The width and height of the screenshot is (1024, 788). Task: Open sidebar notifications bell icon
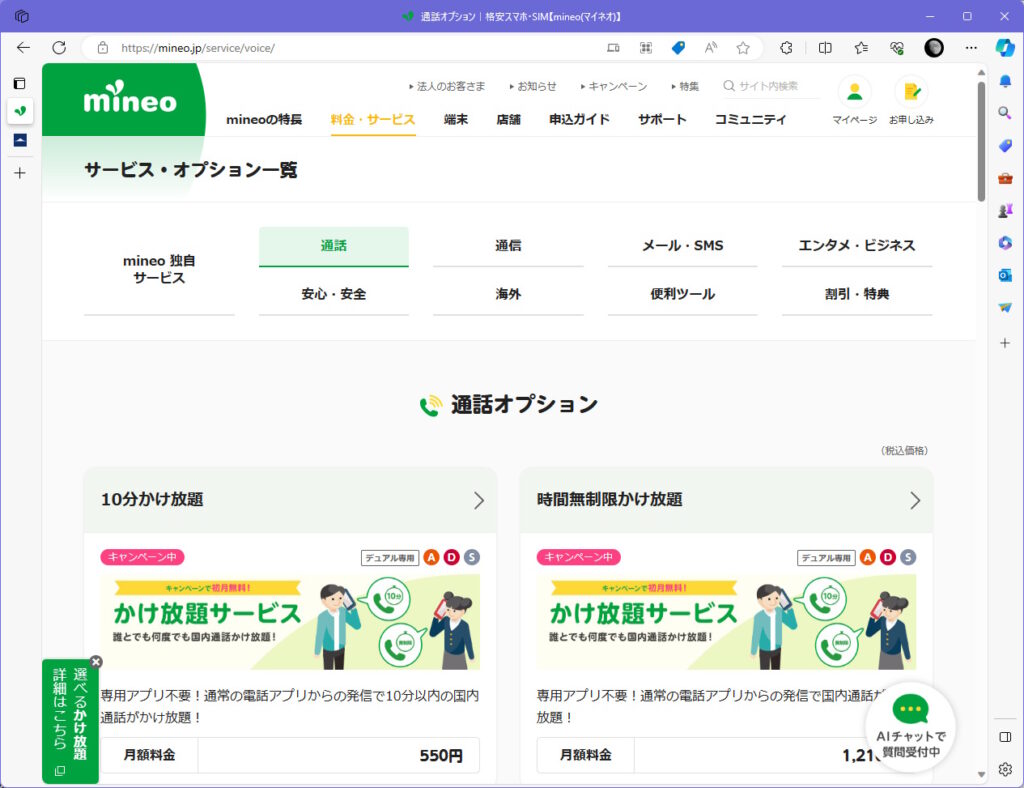pyautogui.click(x=1005, y=81)
